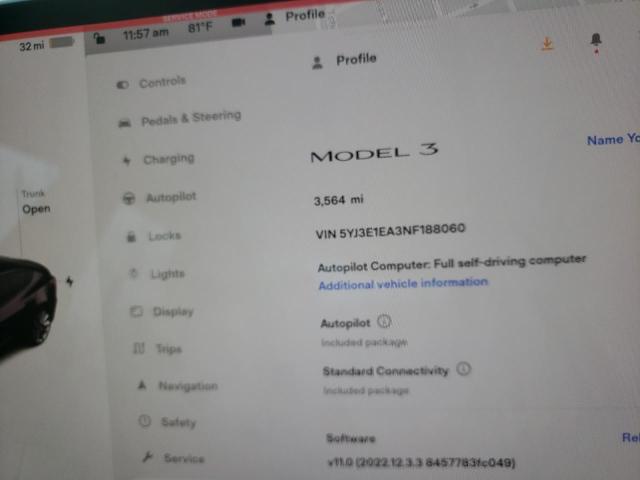Tap the Profile icon in top status bar
This screenshot has height=480, width=640.
(270, 19)
